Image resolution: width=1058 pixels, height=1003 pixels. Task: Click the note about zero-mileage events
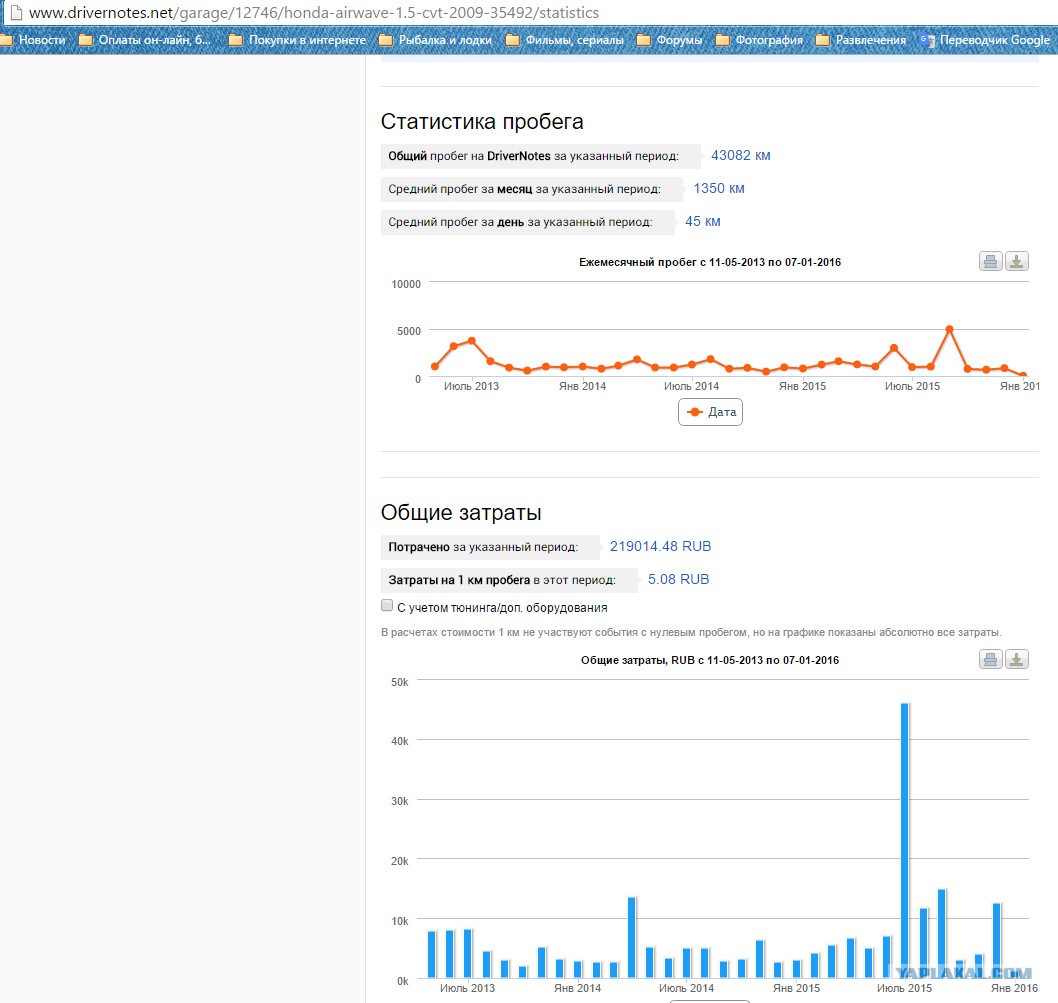(691, 632)
